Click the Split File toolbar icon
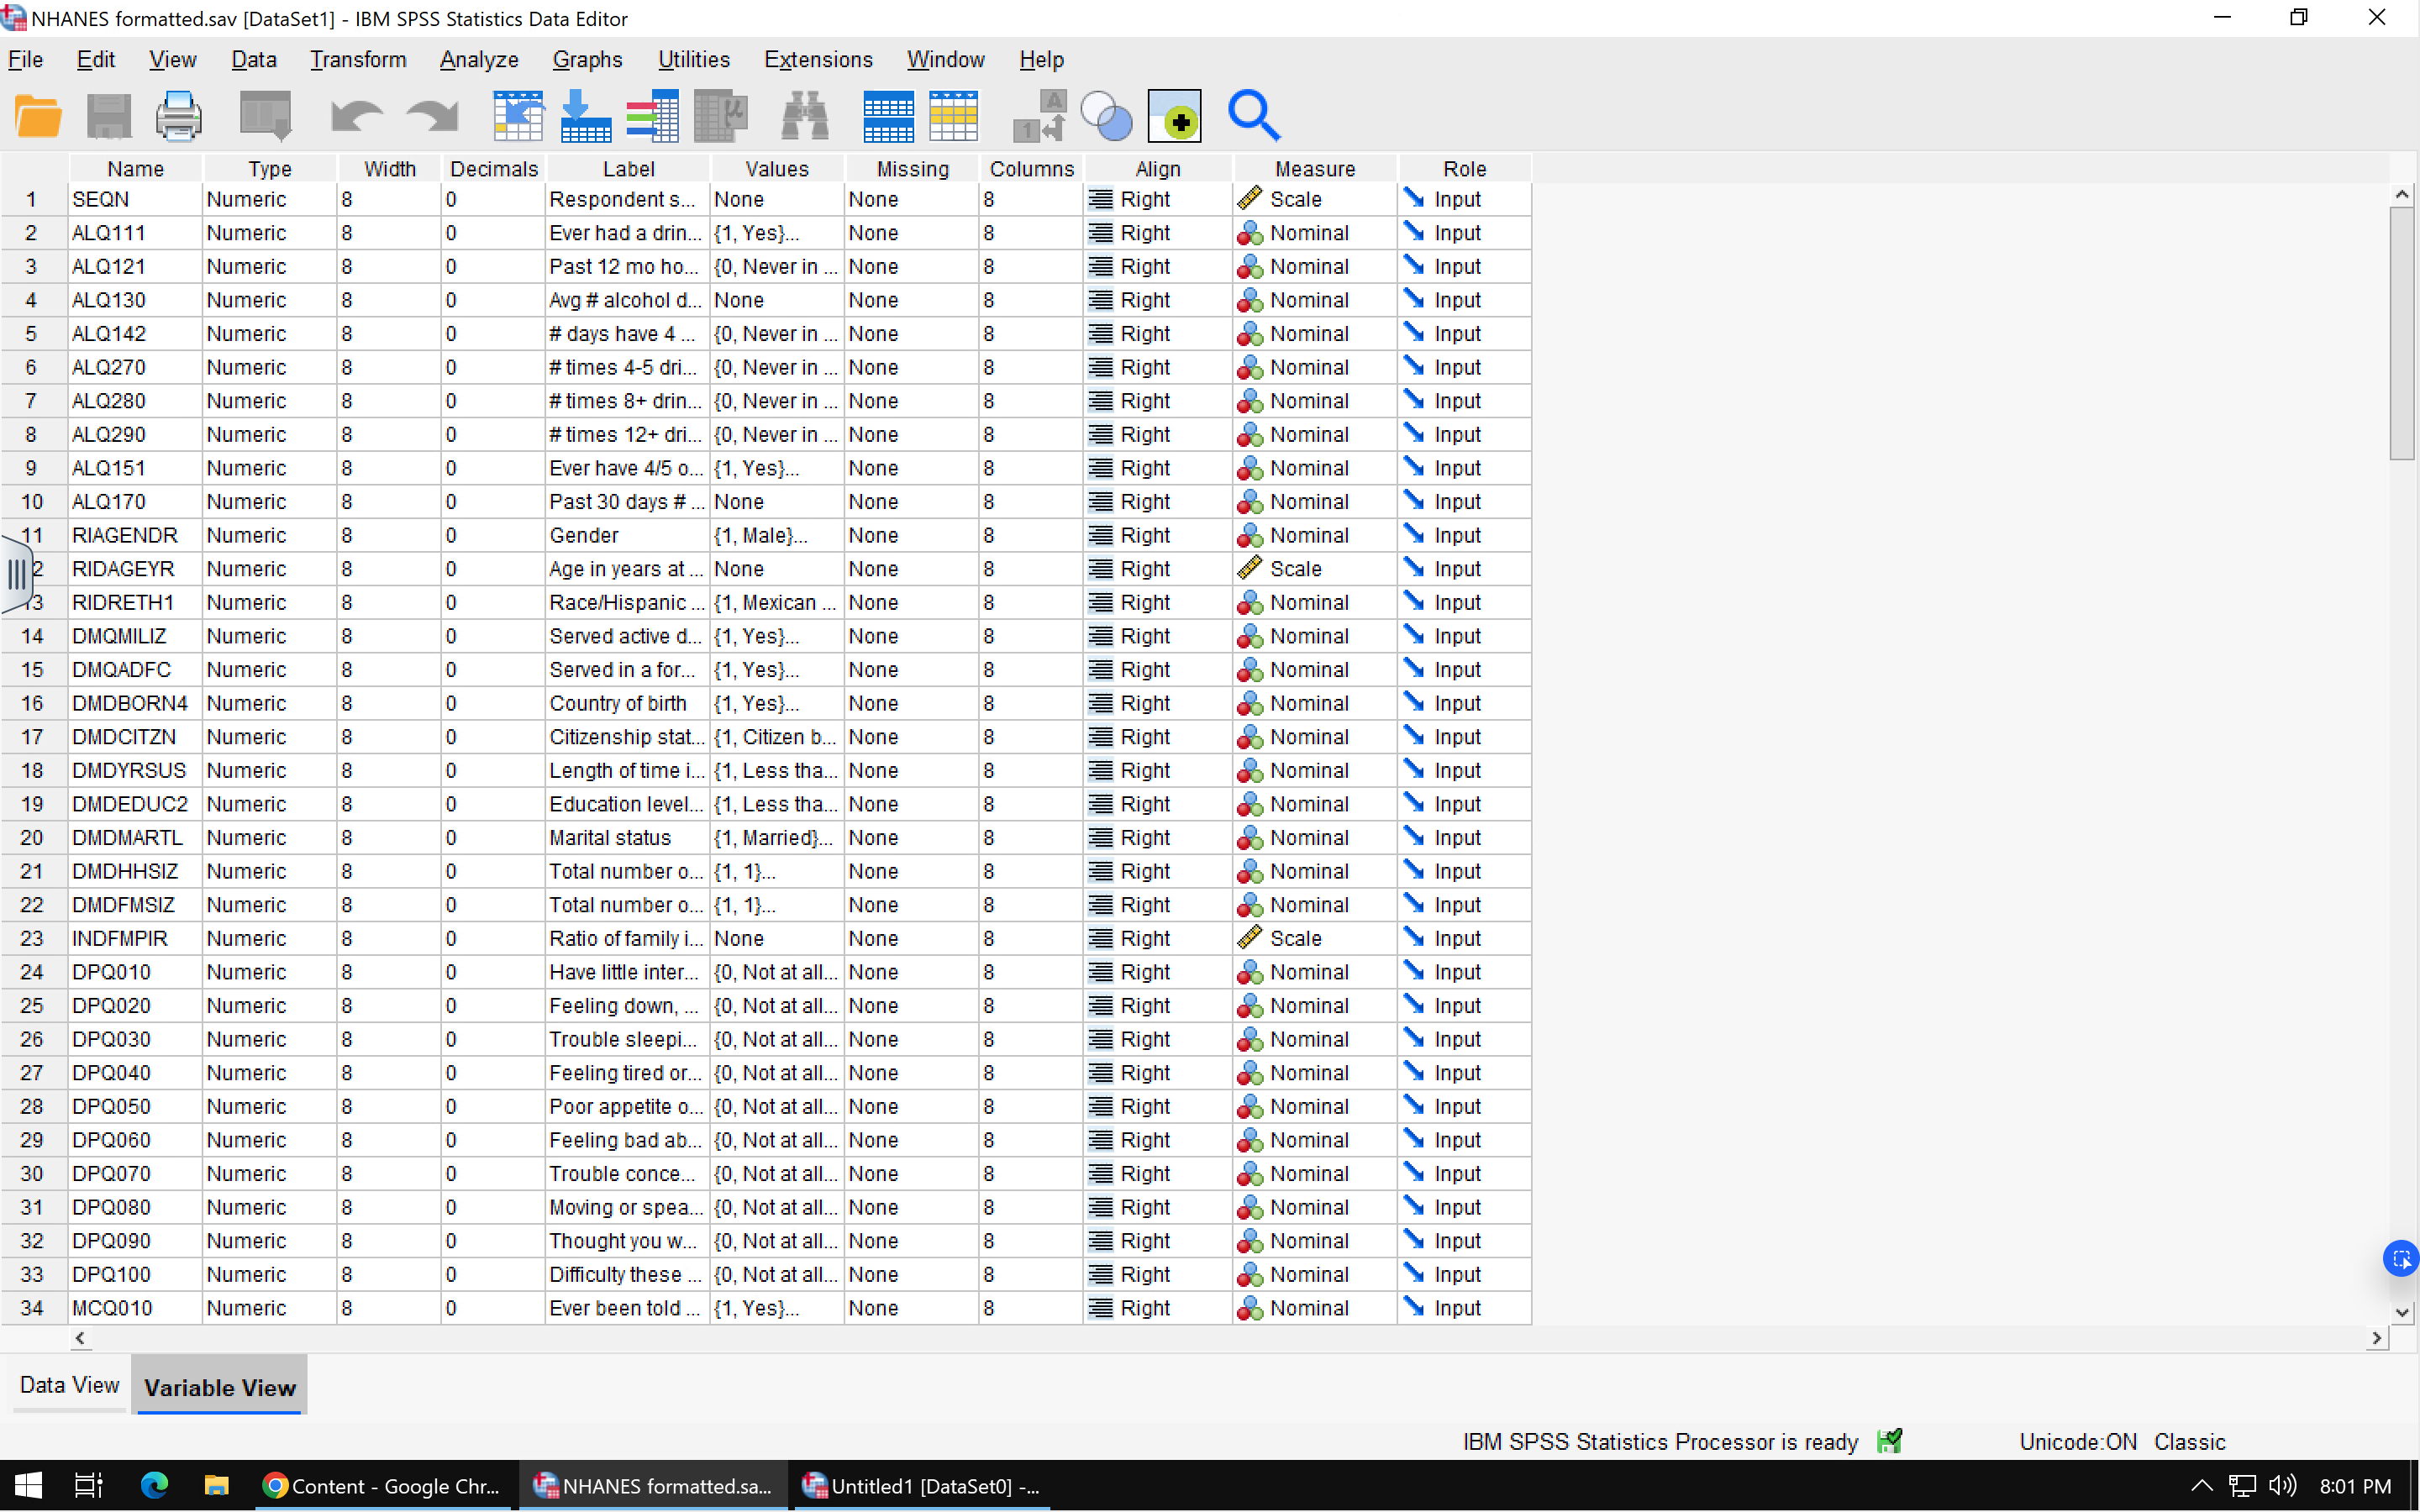 888,117
